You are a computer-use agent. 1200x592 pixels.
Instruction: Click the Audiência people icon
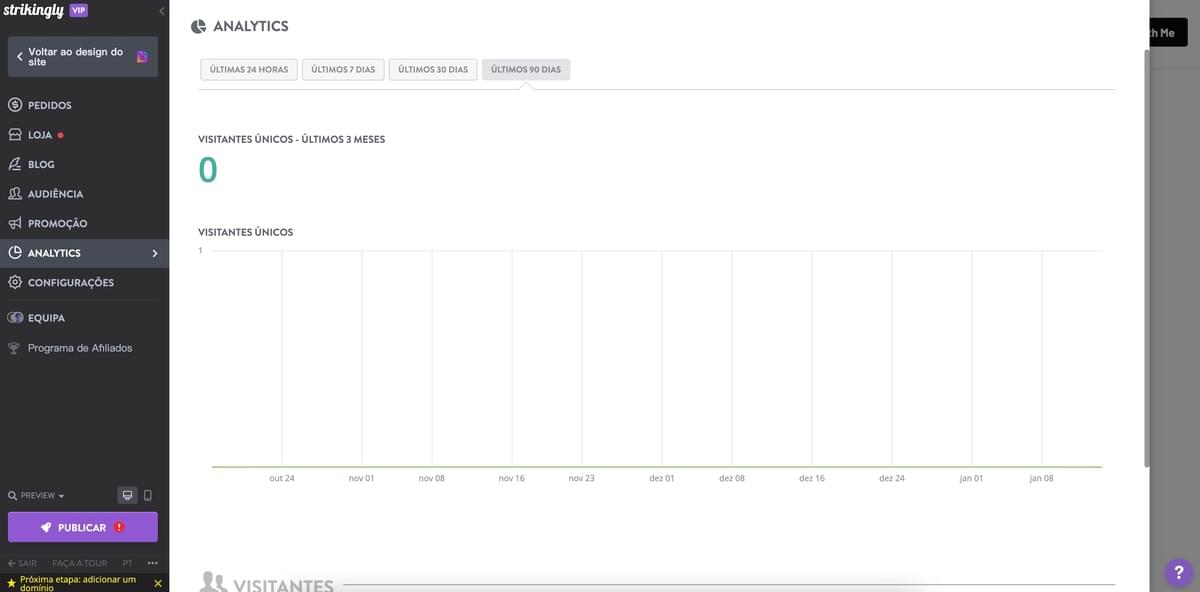point(15,194)
